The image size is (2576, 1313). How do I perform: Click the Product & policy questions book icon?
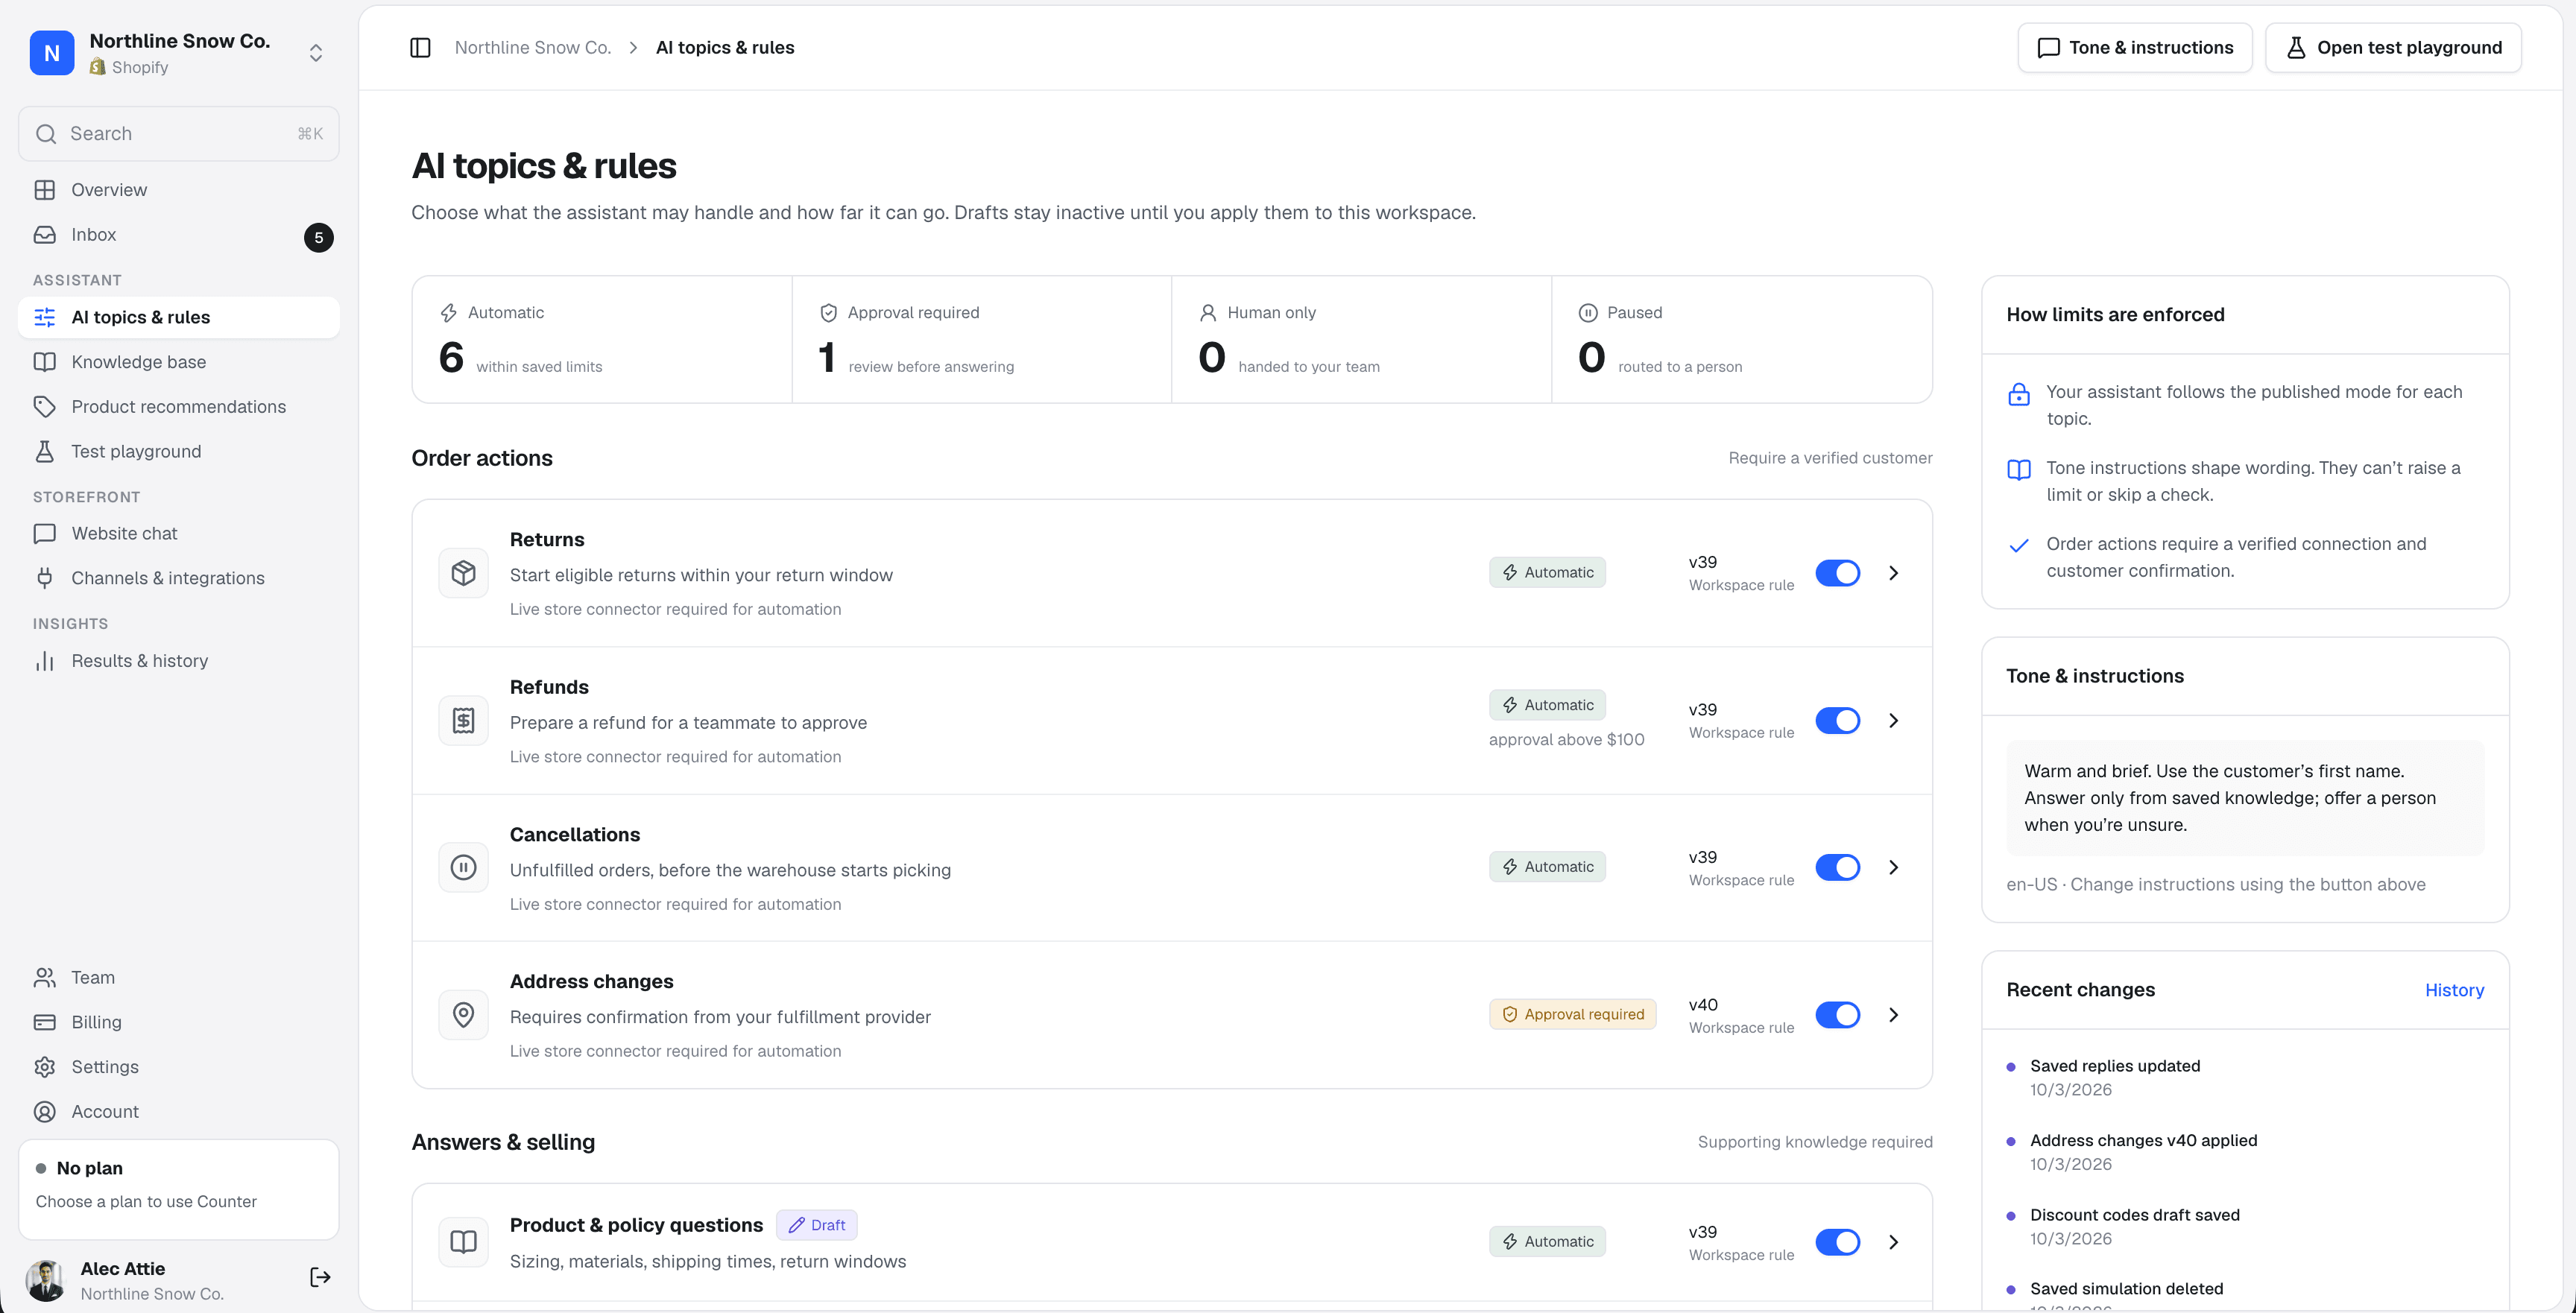(x=463, y=1241)
